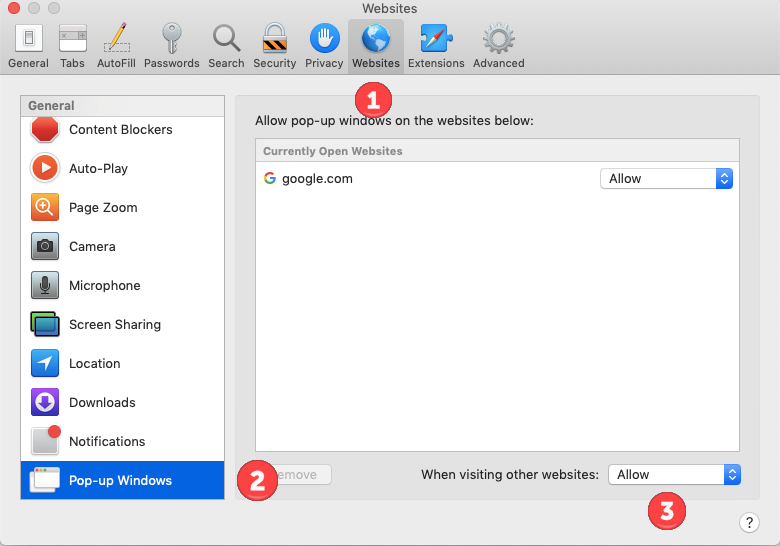Open the Passwords key preferences
The height and width of the screenshot is (546, 780).
click(x=172, y=46)
